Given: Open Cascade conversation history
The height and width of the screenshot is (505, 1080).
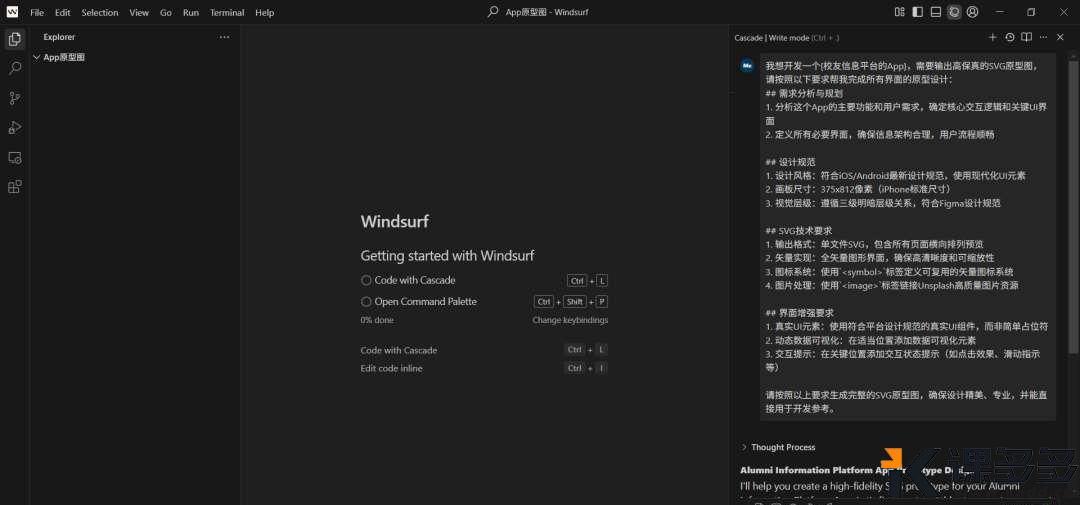Looking at the screenshot, I should coord(1010,37).
